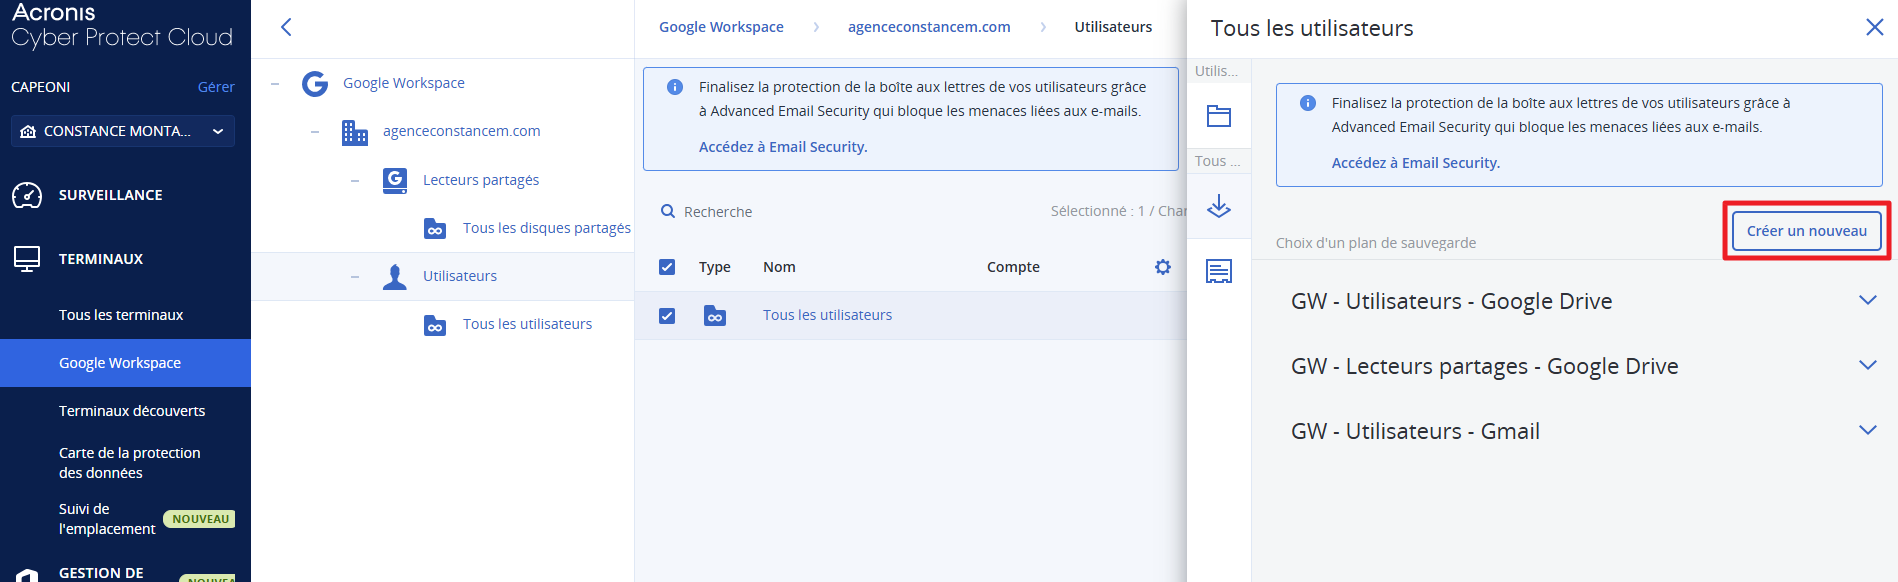Click the Utilisateurs breadcrumb text

(x=1113, y=27)
